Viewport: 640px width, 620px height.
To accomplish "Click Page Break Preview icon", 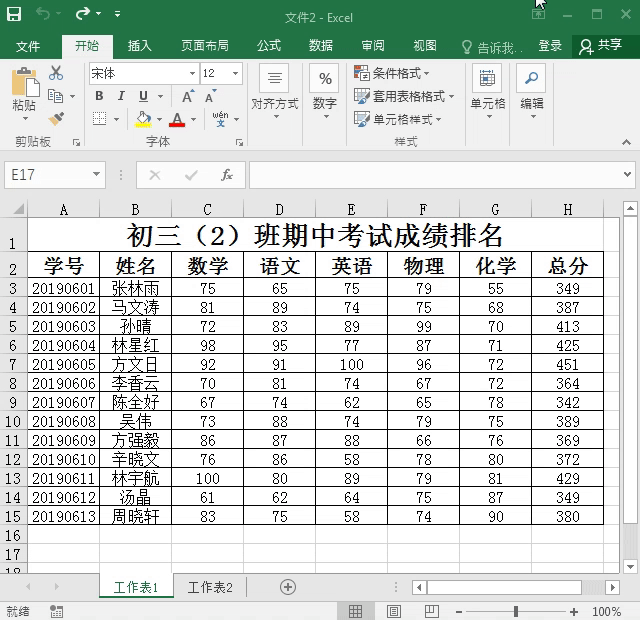I will (x=431, y=611).
